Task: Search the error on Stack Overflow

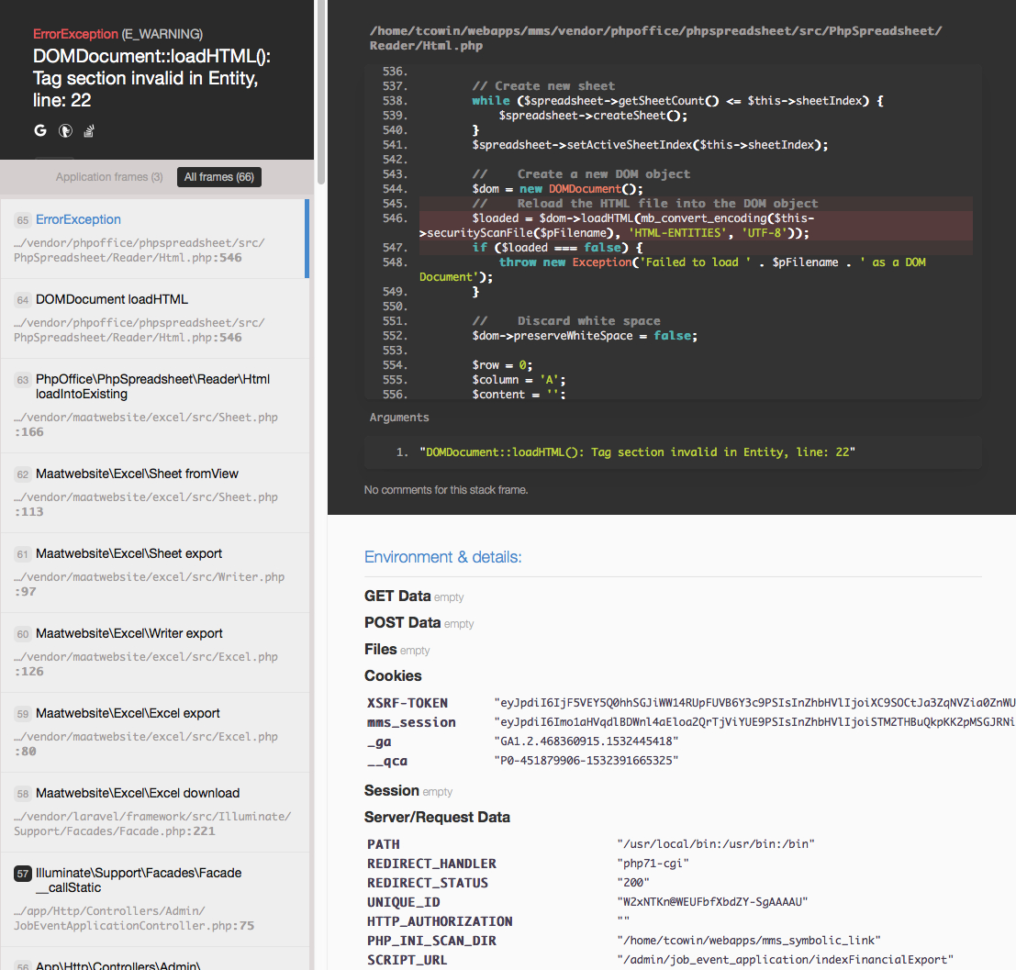Action: (88, 130)
